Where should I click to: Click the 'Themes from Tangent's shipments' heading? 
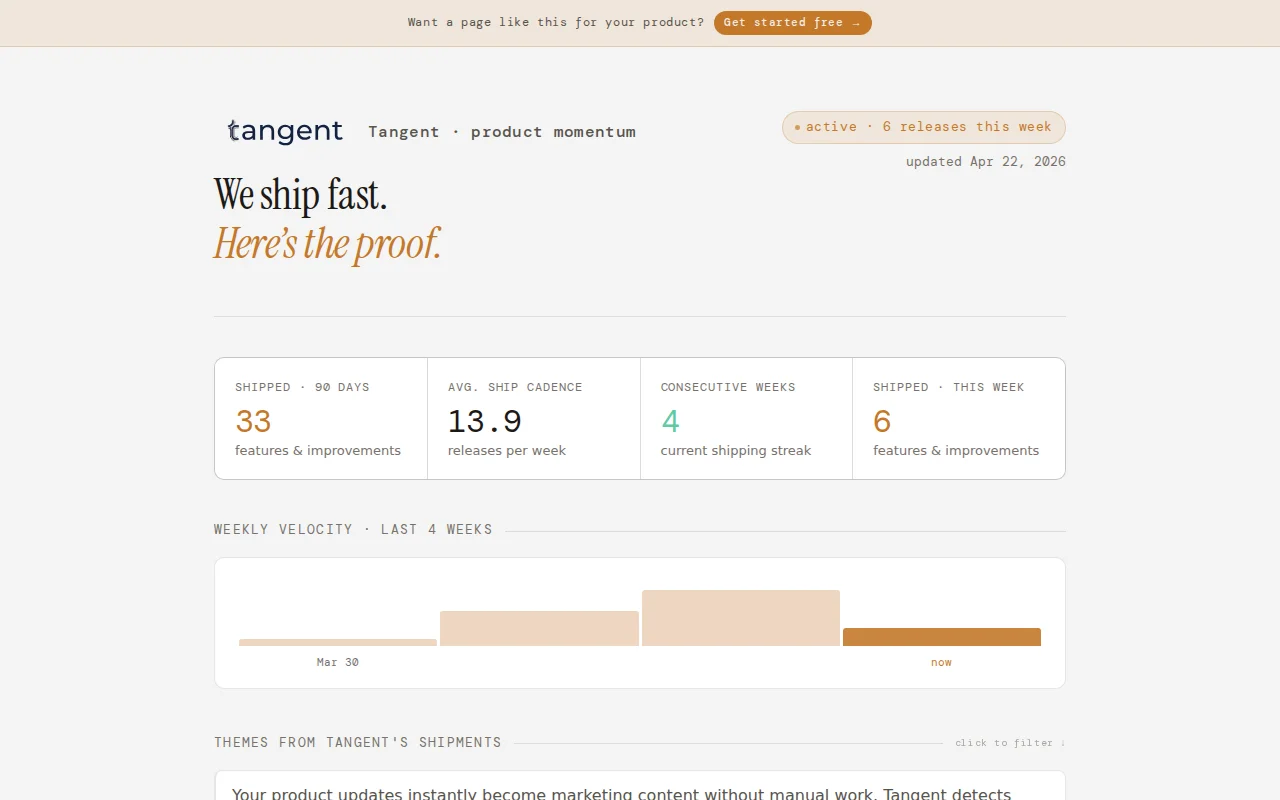358,742
